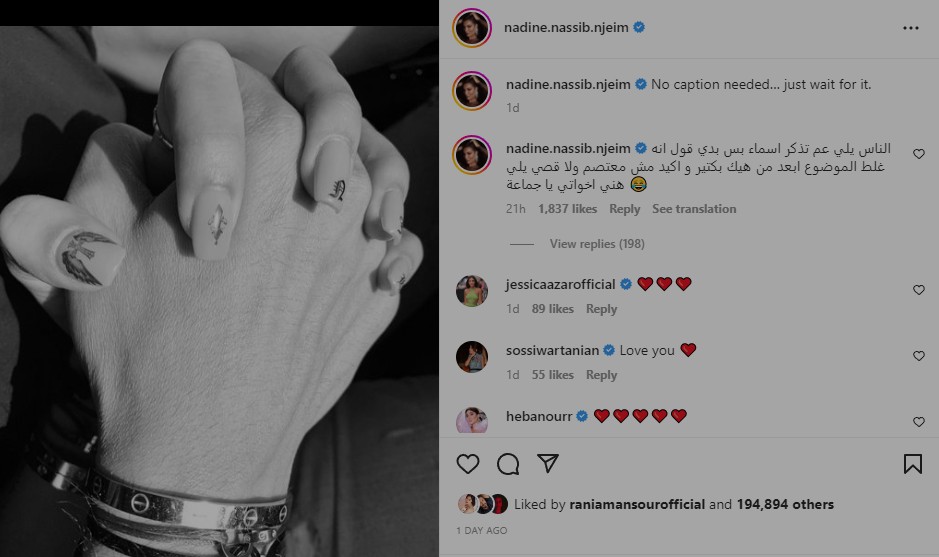Reply to jessicaazarofficial's comment
The image size is (939, 557).
601,309
